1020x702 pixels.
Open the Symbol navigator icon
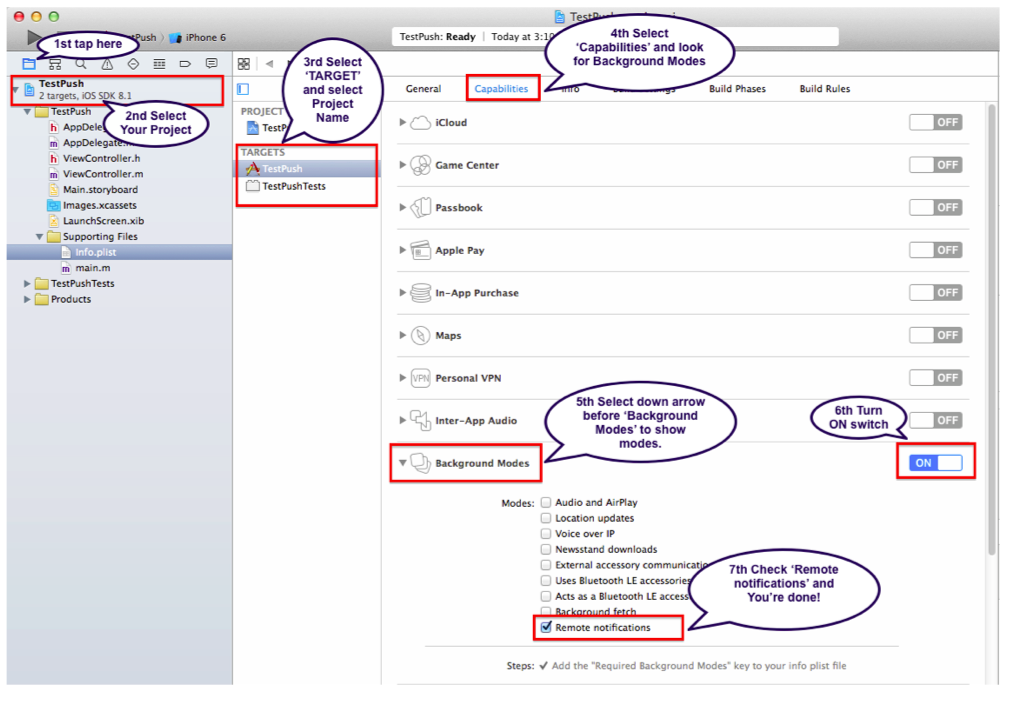tap(55, 64)
